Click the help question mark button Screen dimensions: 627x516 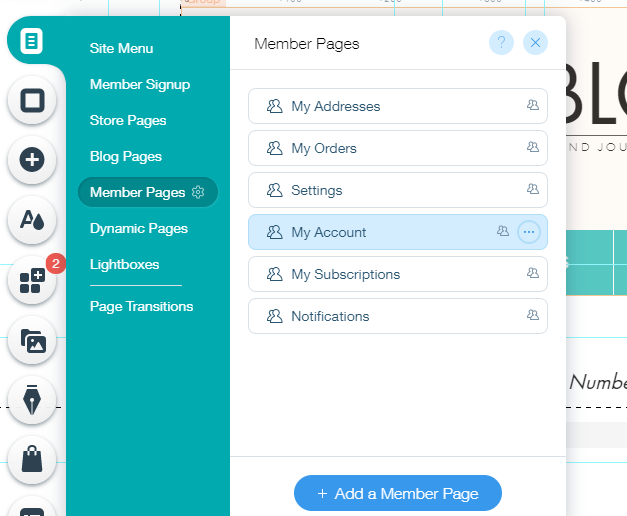[501, 42]
